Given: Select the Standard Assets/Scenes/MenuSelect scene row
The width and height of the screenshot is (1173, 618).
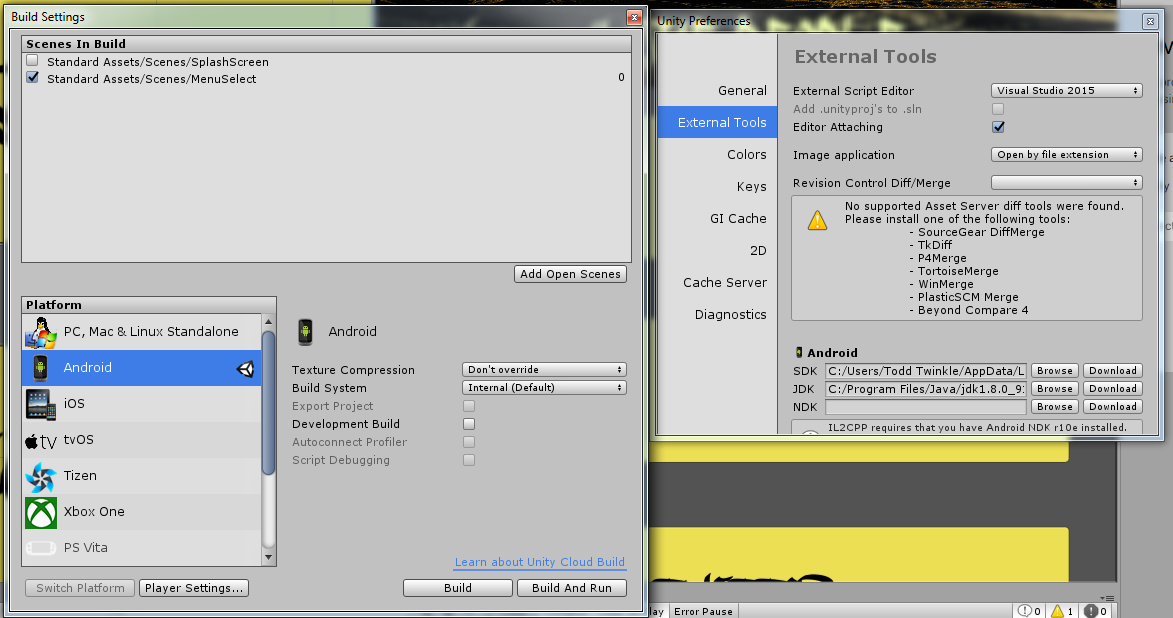Looking at the screenshot, I should [326, 79].
